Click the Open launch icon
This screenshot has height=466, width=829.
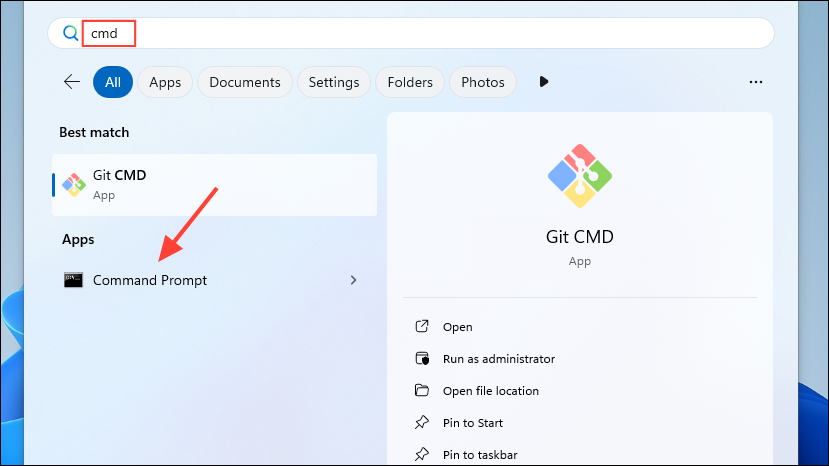tap(421, 326)
